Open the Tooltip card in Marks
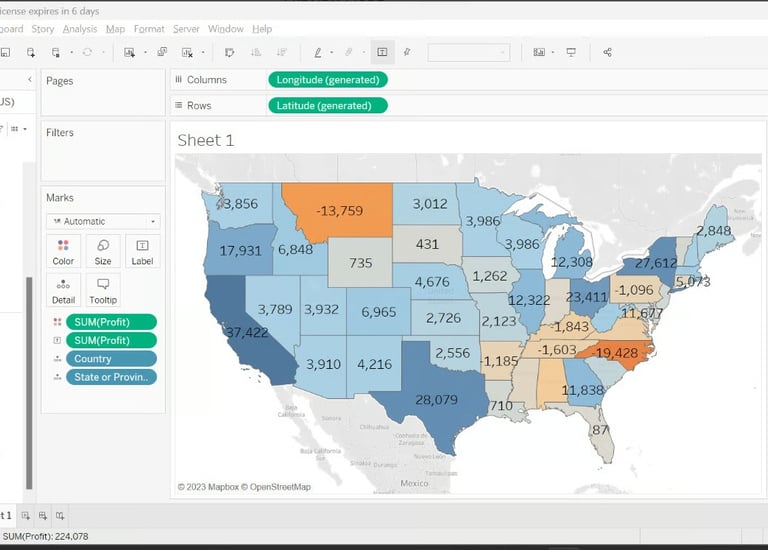768x550 pixels. point(103,290)
